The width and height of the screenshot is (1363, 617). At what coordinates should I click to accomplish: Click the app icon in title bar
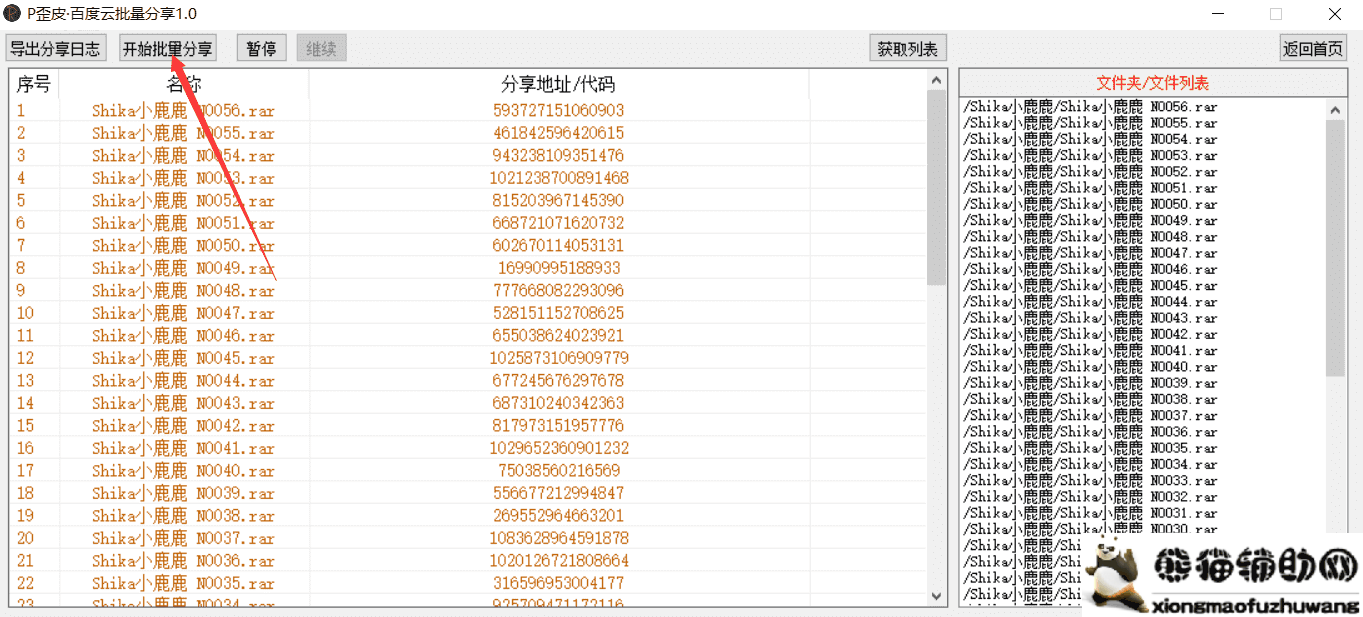pyautogui.click(x=12, y=13)
